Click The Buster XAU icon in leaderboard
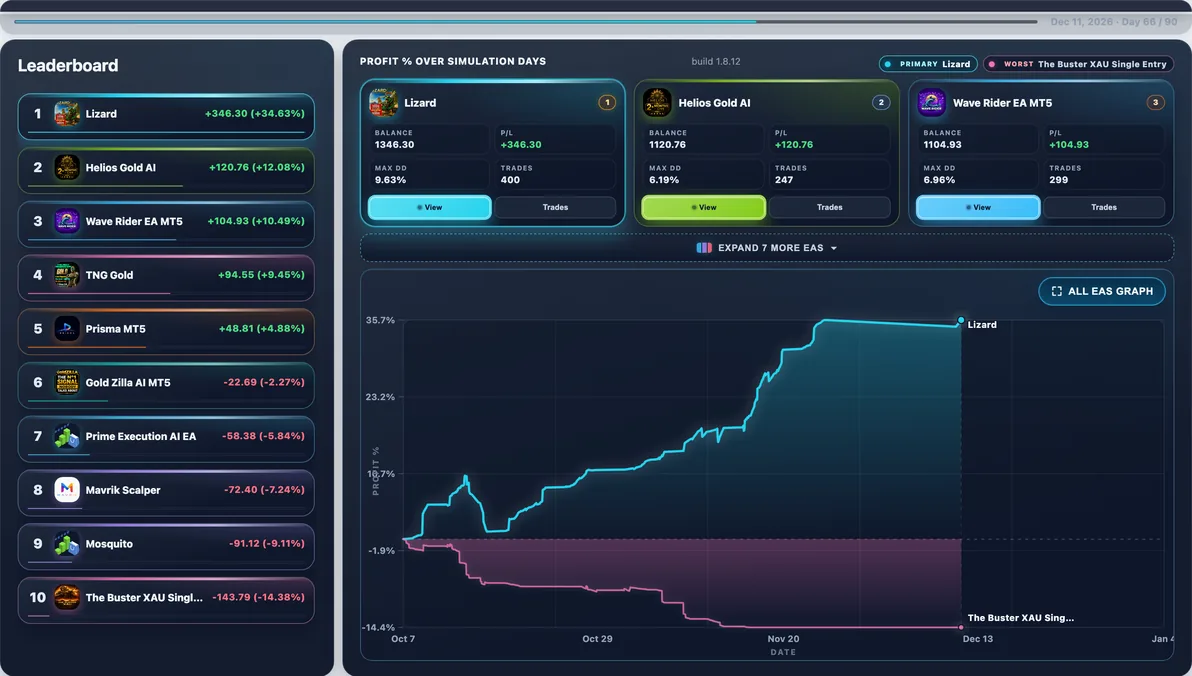Screen dimensions: 1192x676 click(67, 598)
